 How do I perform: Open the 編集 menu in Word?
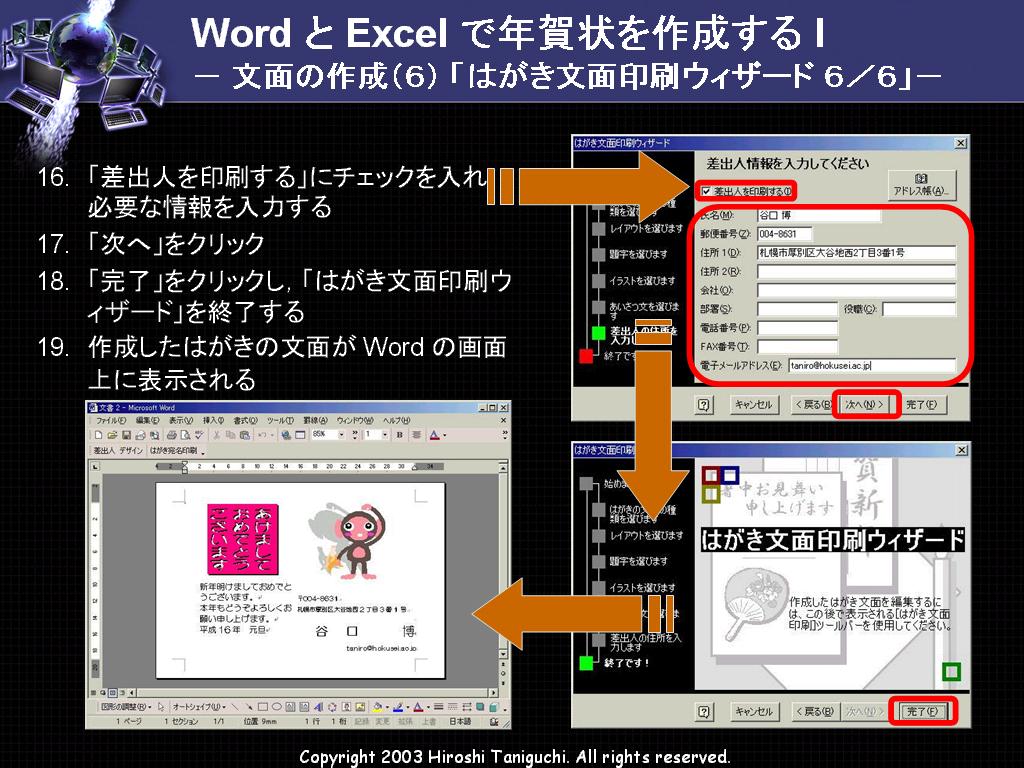coord(148,421)
